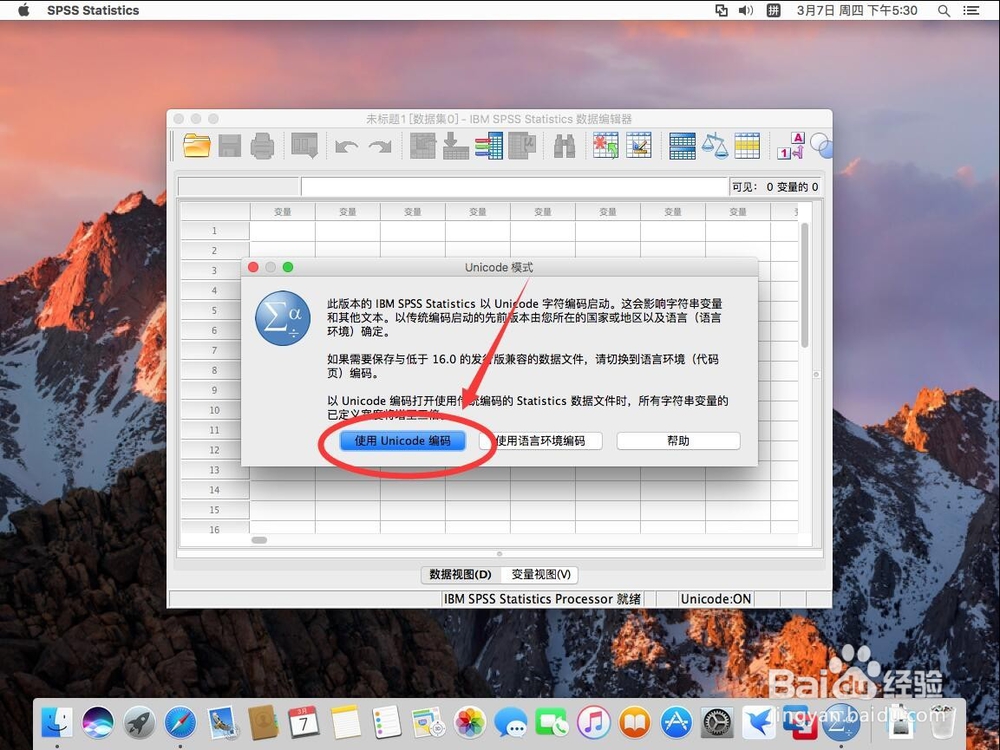The width and height of the screenshot is (1000, 750).
Task: Click the IBM SPSS Statistics Processor 就绪 status
Action: 542,599
